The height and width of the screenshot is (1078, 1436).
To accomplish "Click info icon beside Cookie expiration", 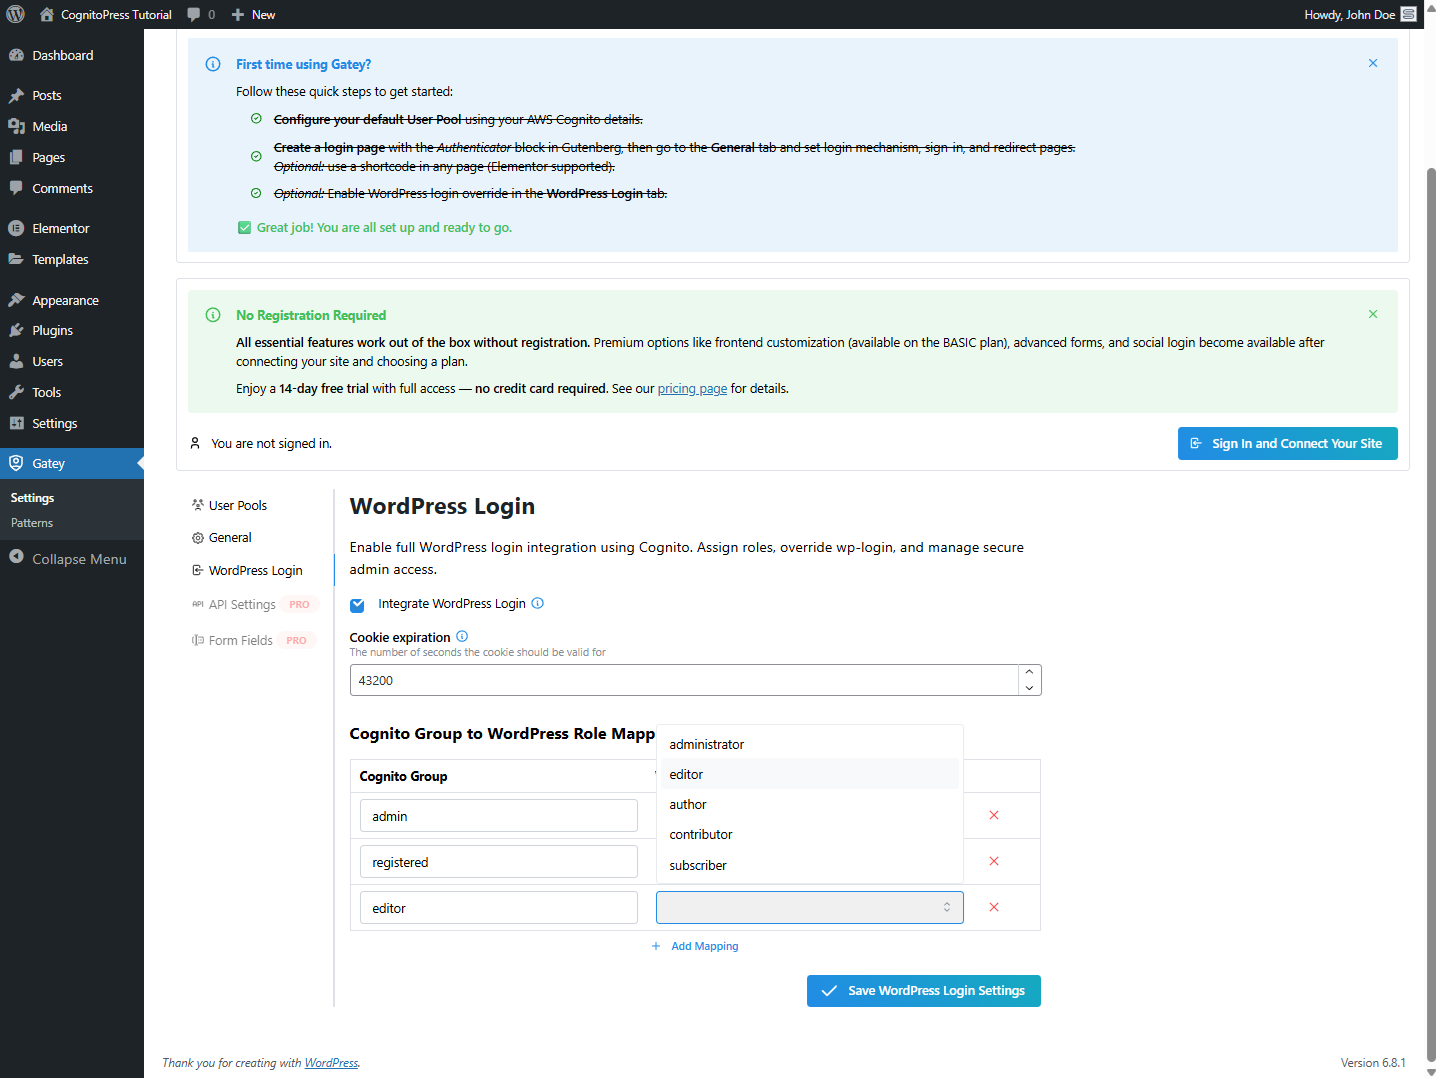I will click(462, 636).
